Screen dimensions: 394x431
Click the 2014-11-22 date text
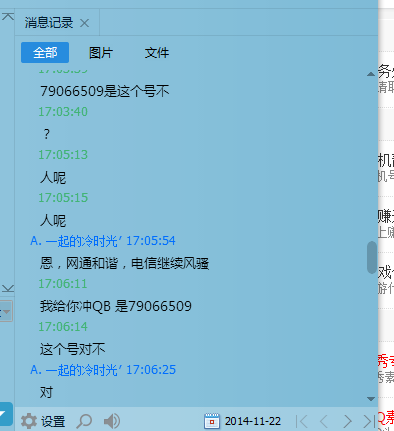click(253, 421)
